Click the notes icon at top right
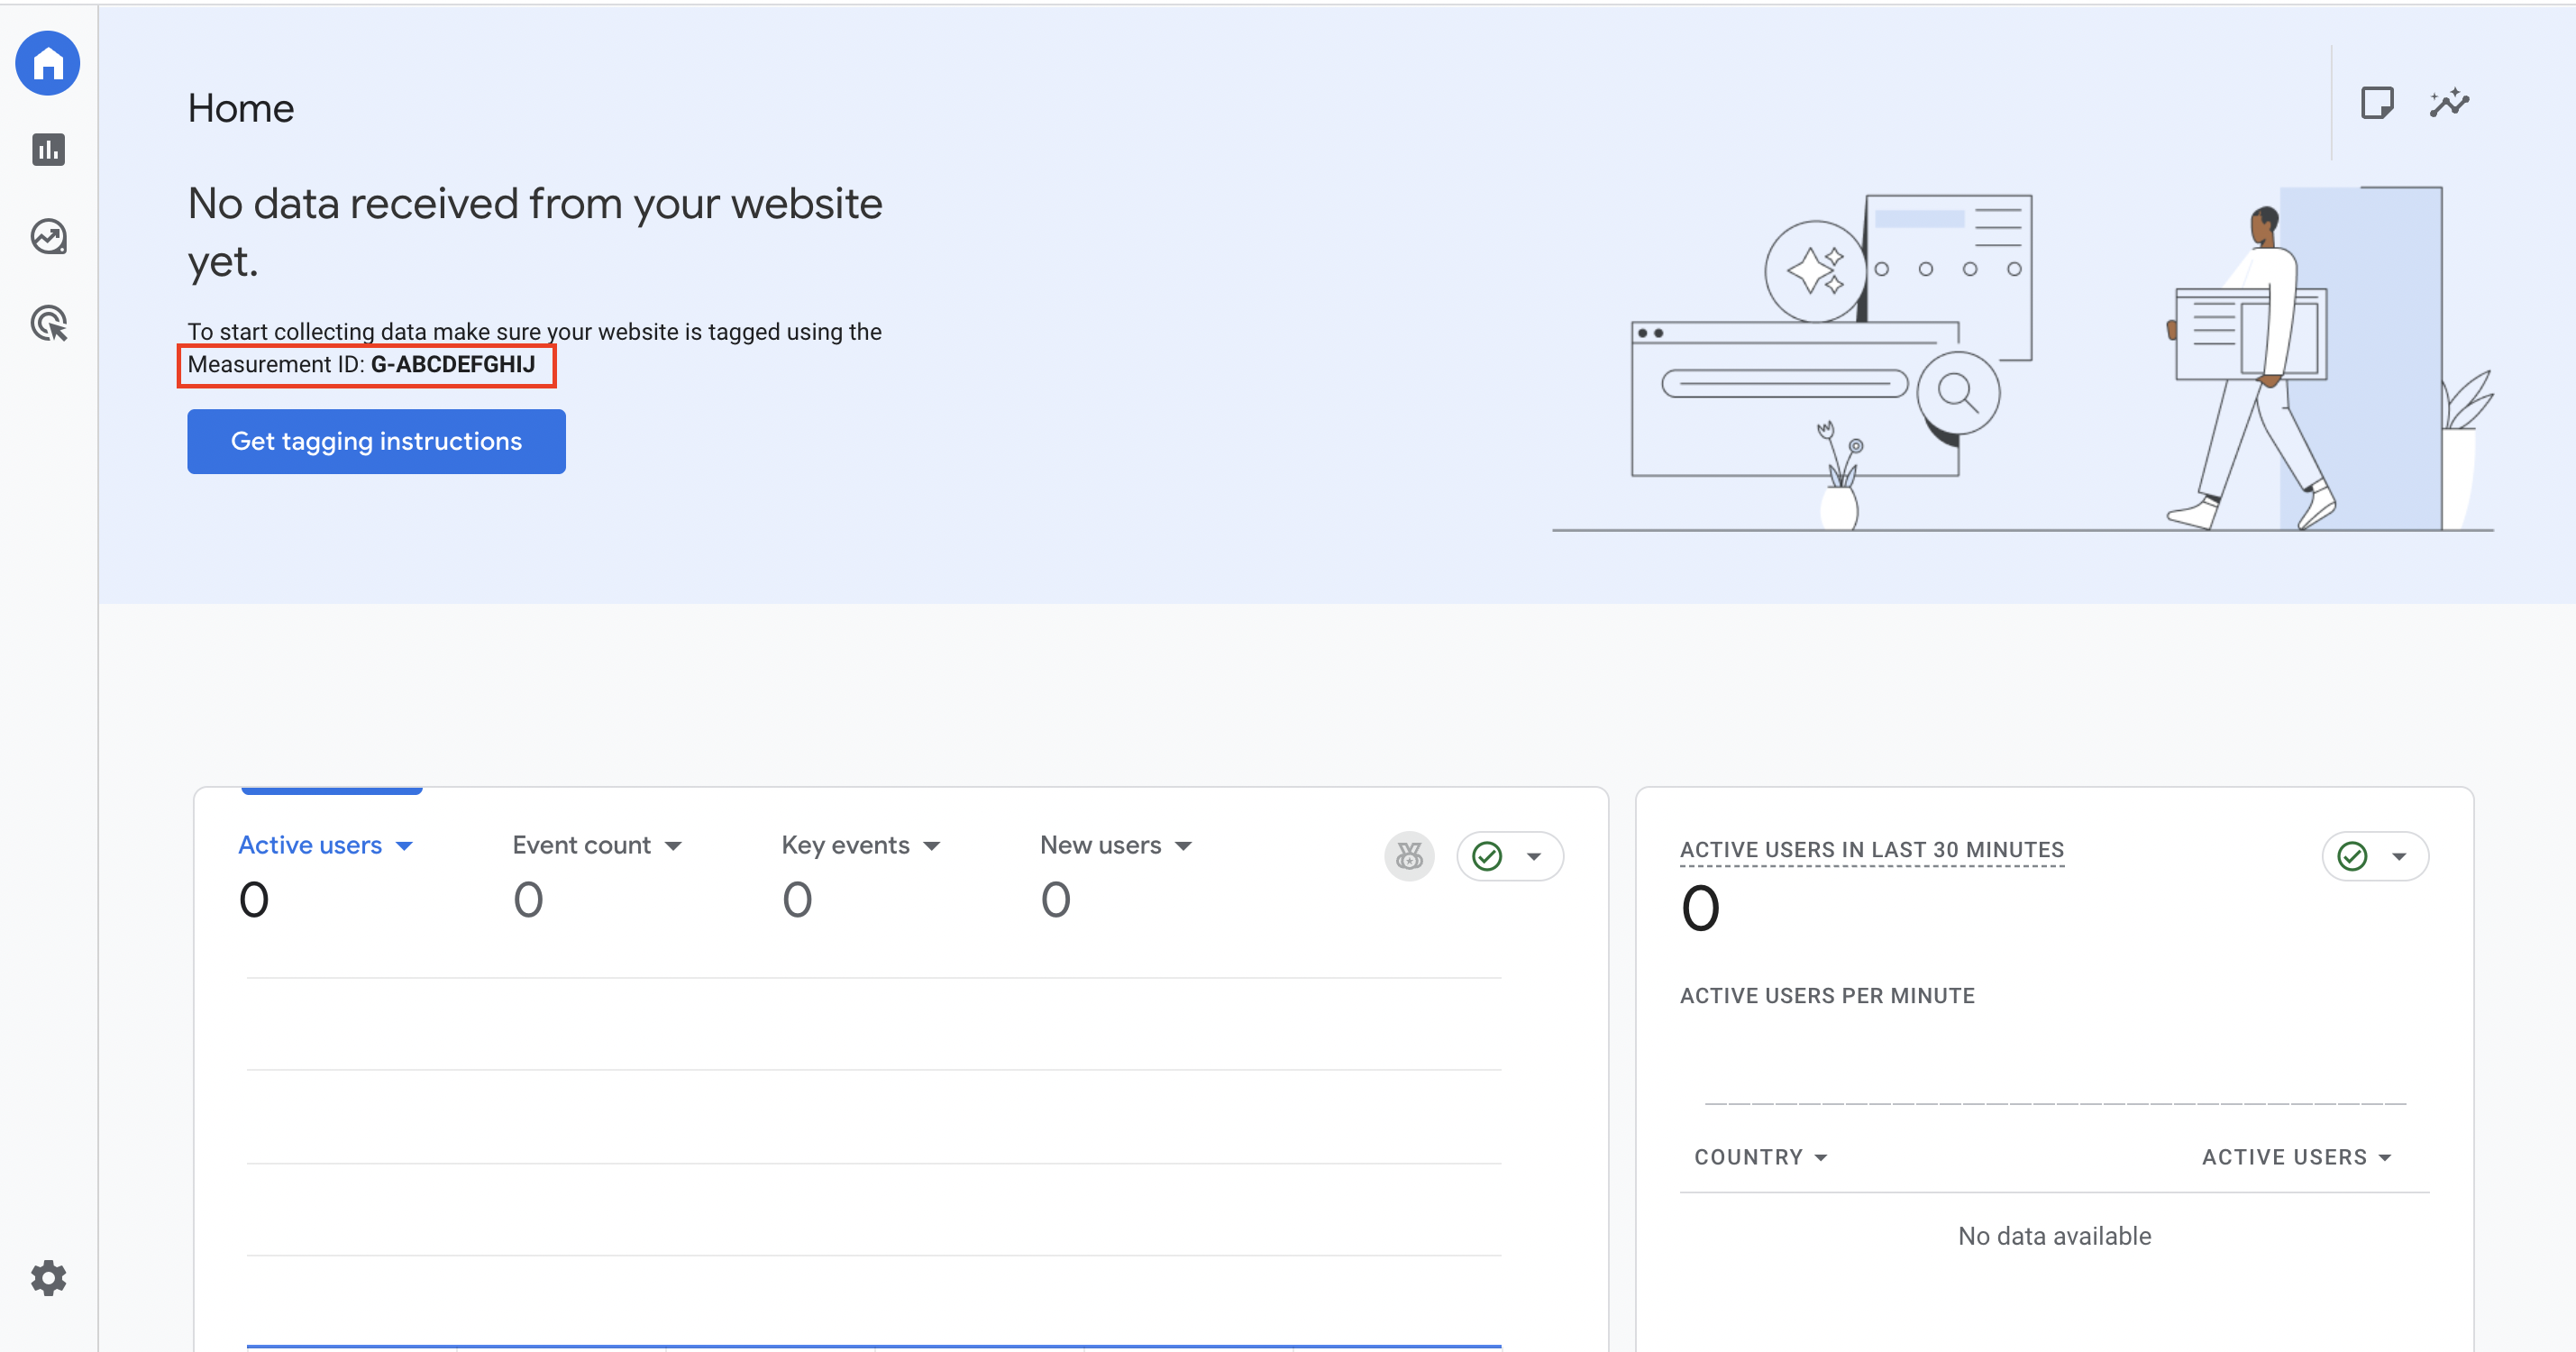Screen dimensions: 2576x1352 [2379, 101]
